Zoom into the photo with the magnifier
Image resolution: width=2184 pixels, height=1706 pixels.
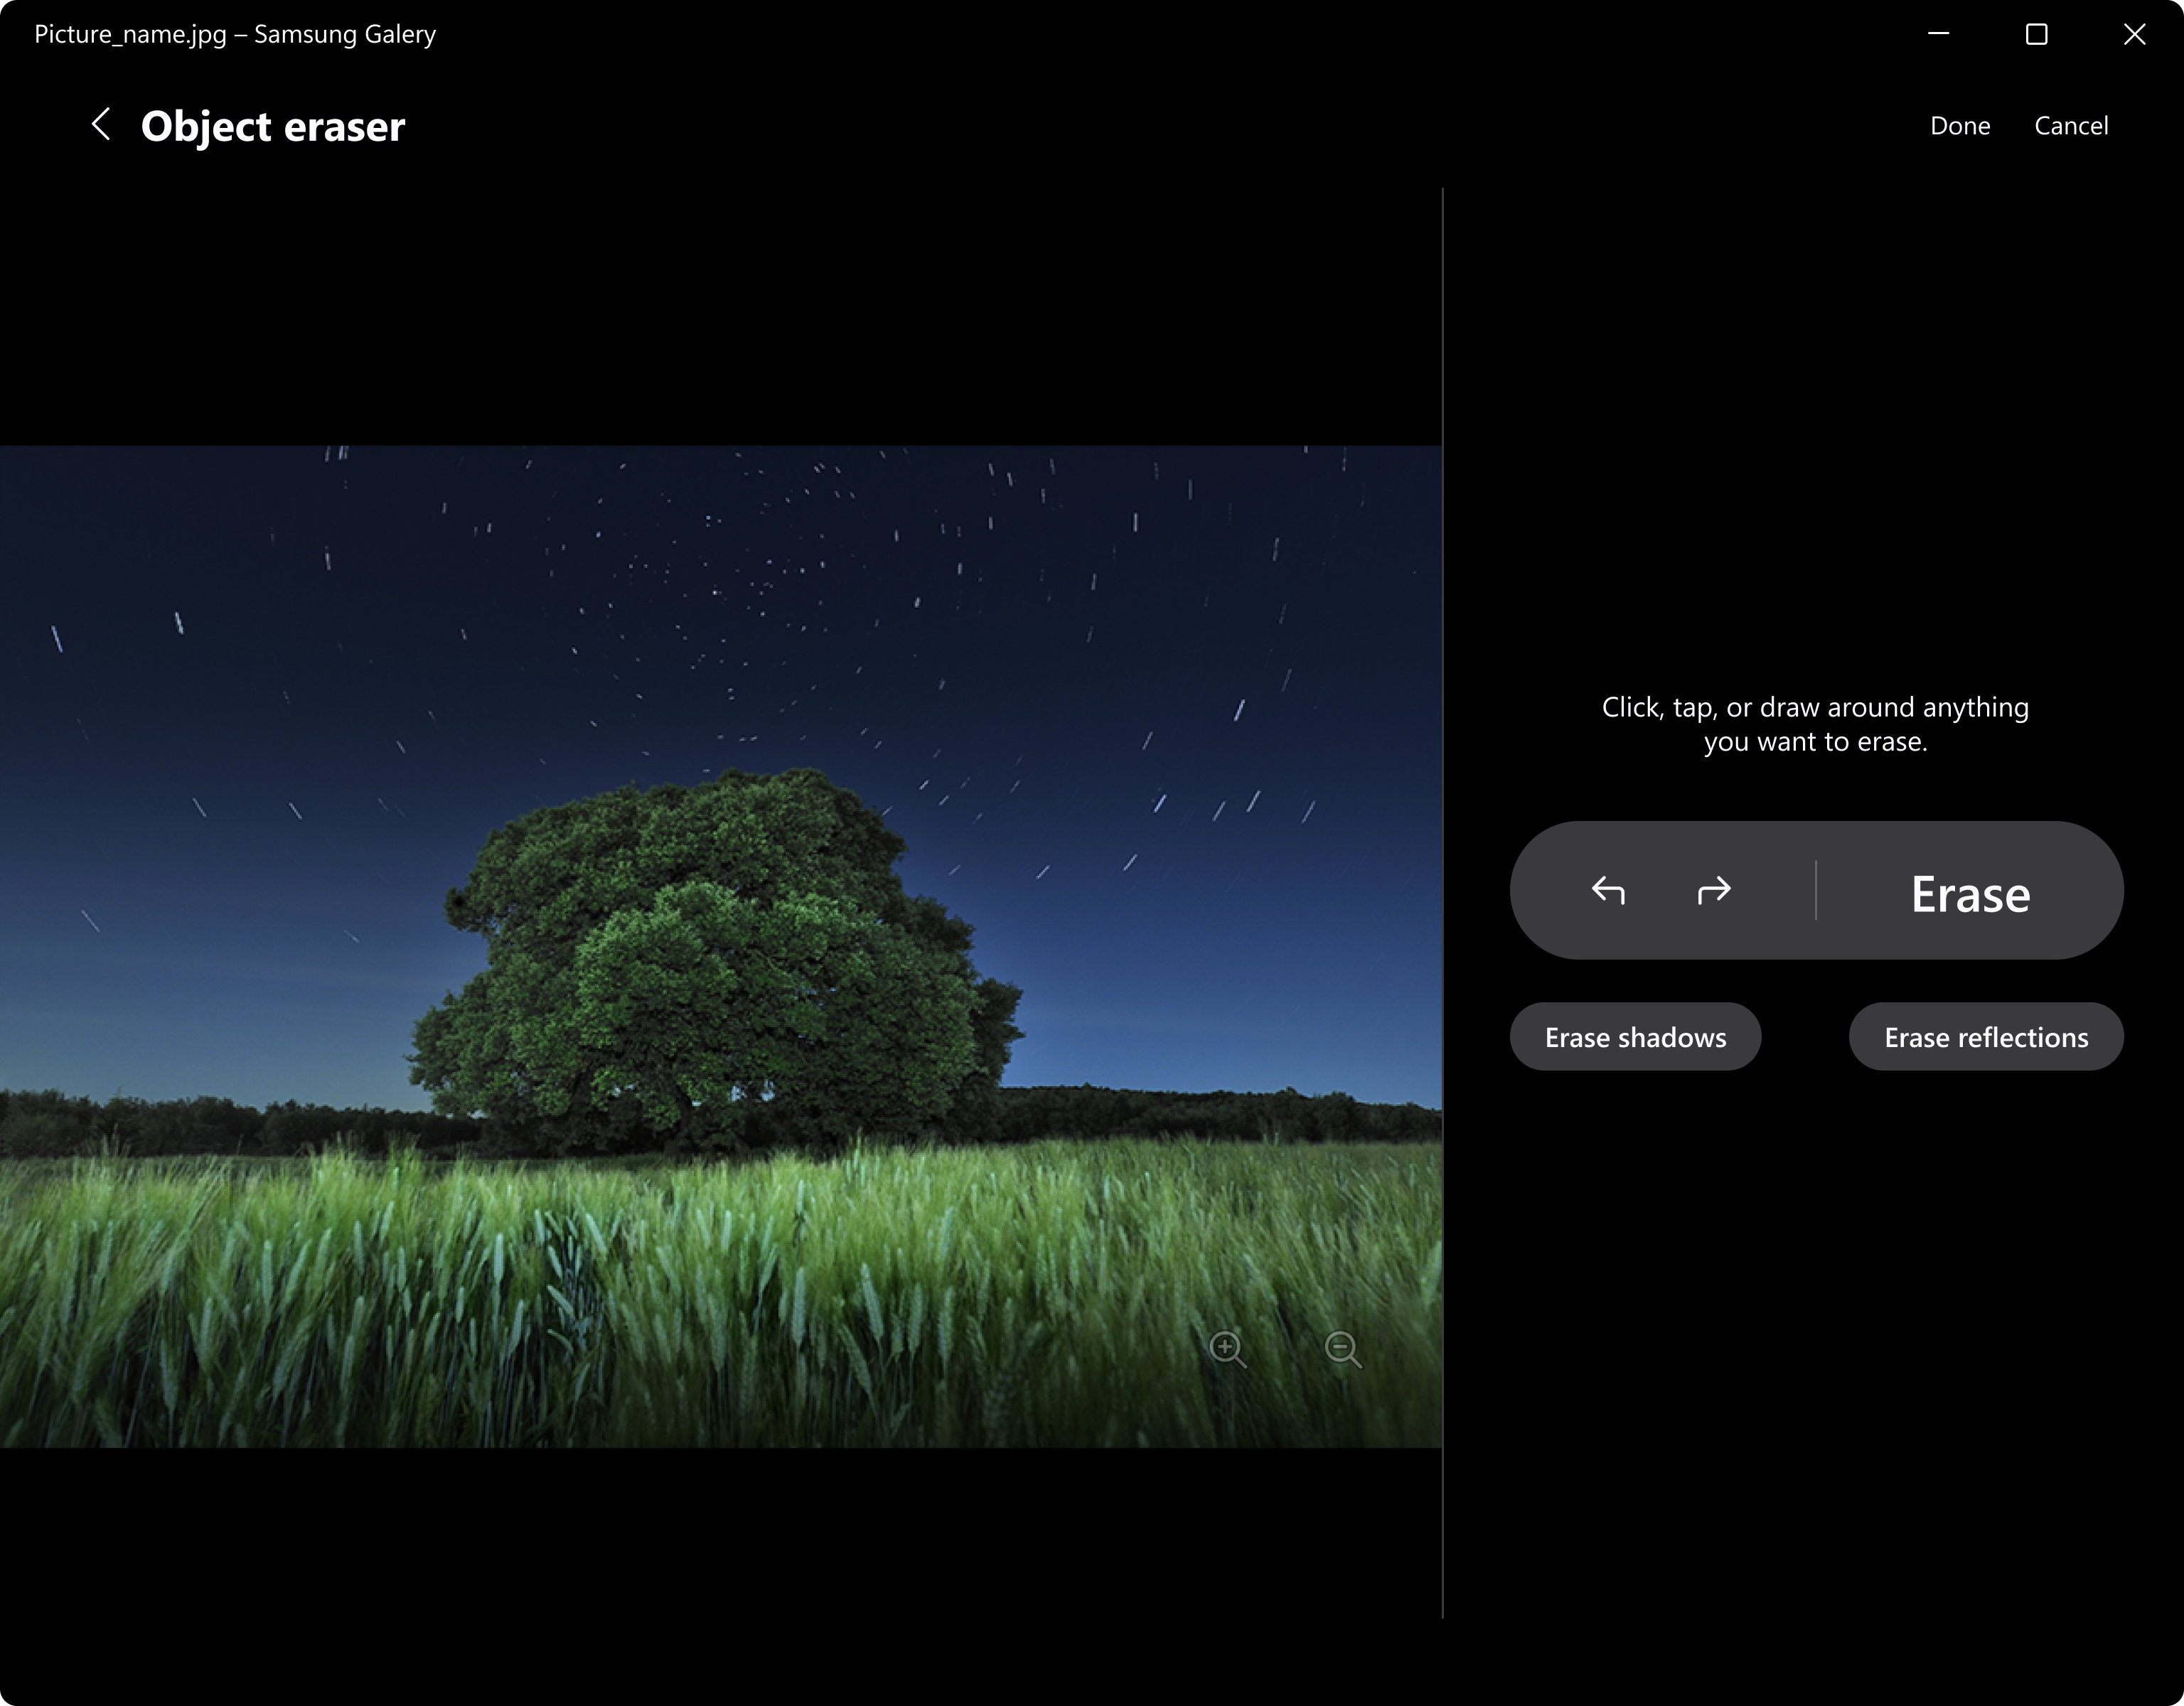(x=1228, y=1350)
